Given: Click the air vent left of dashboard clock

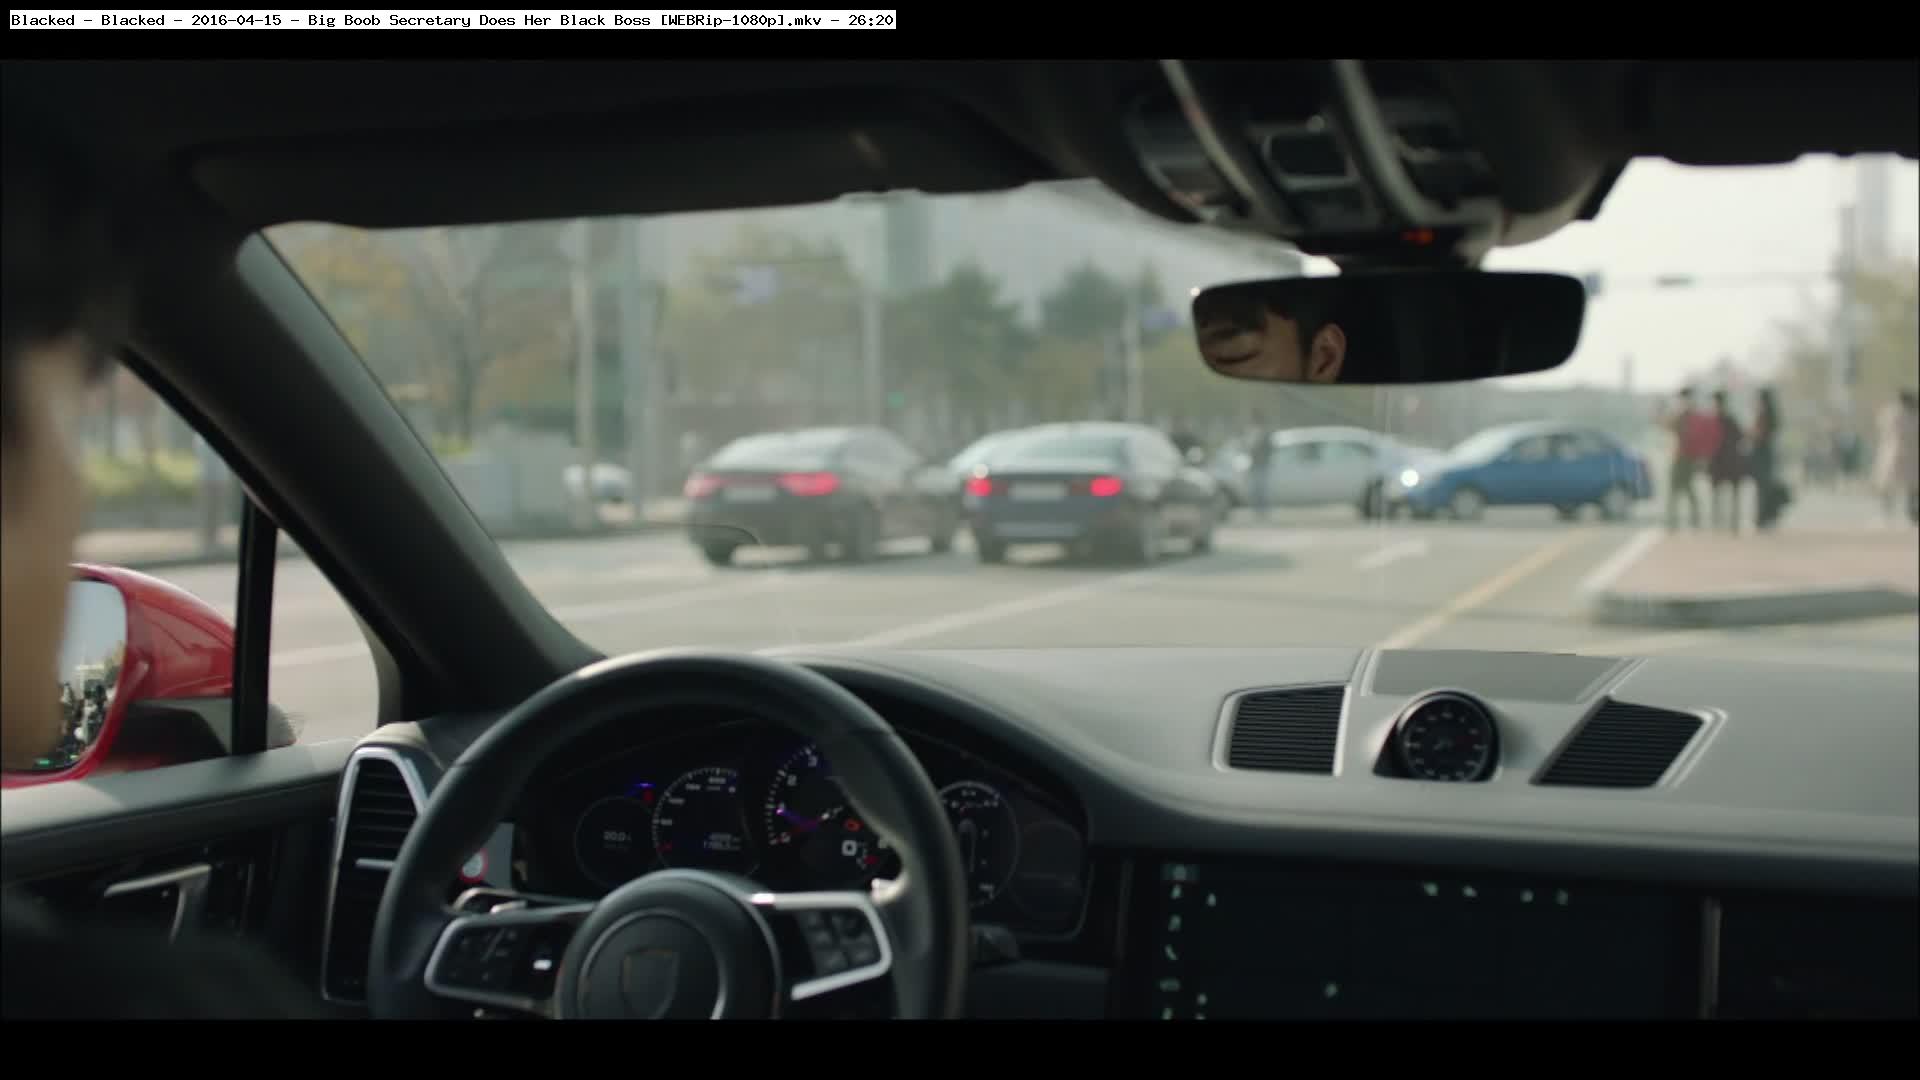Looking at the screenshot, I should [1287, 730].
